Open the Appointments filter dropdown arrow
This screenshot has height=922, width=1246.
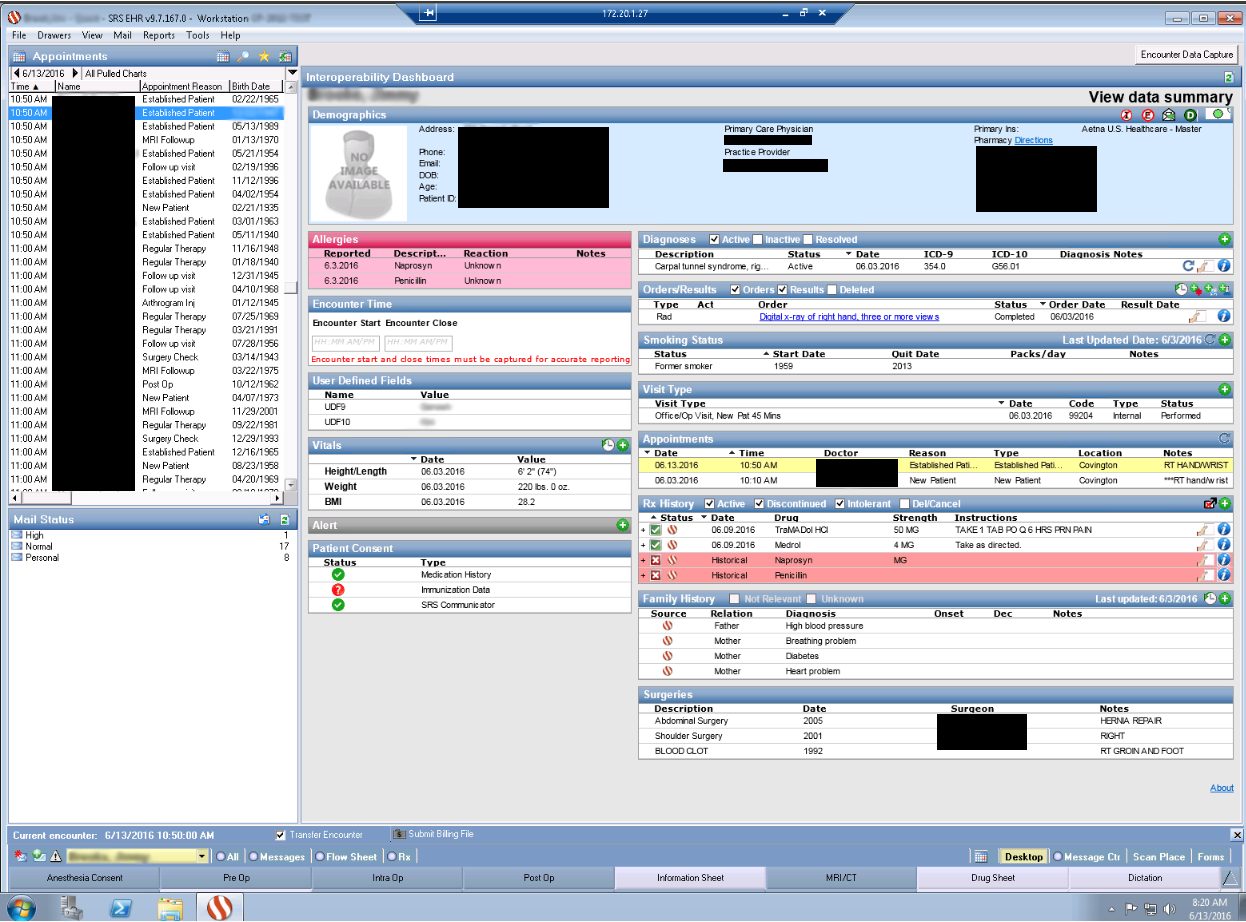click(x=292, y=73)
